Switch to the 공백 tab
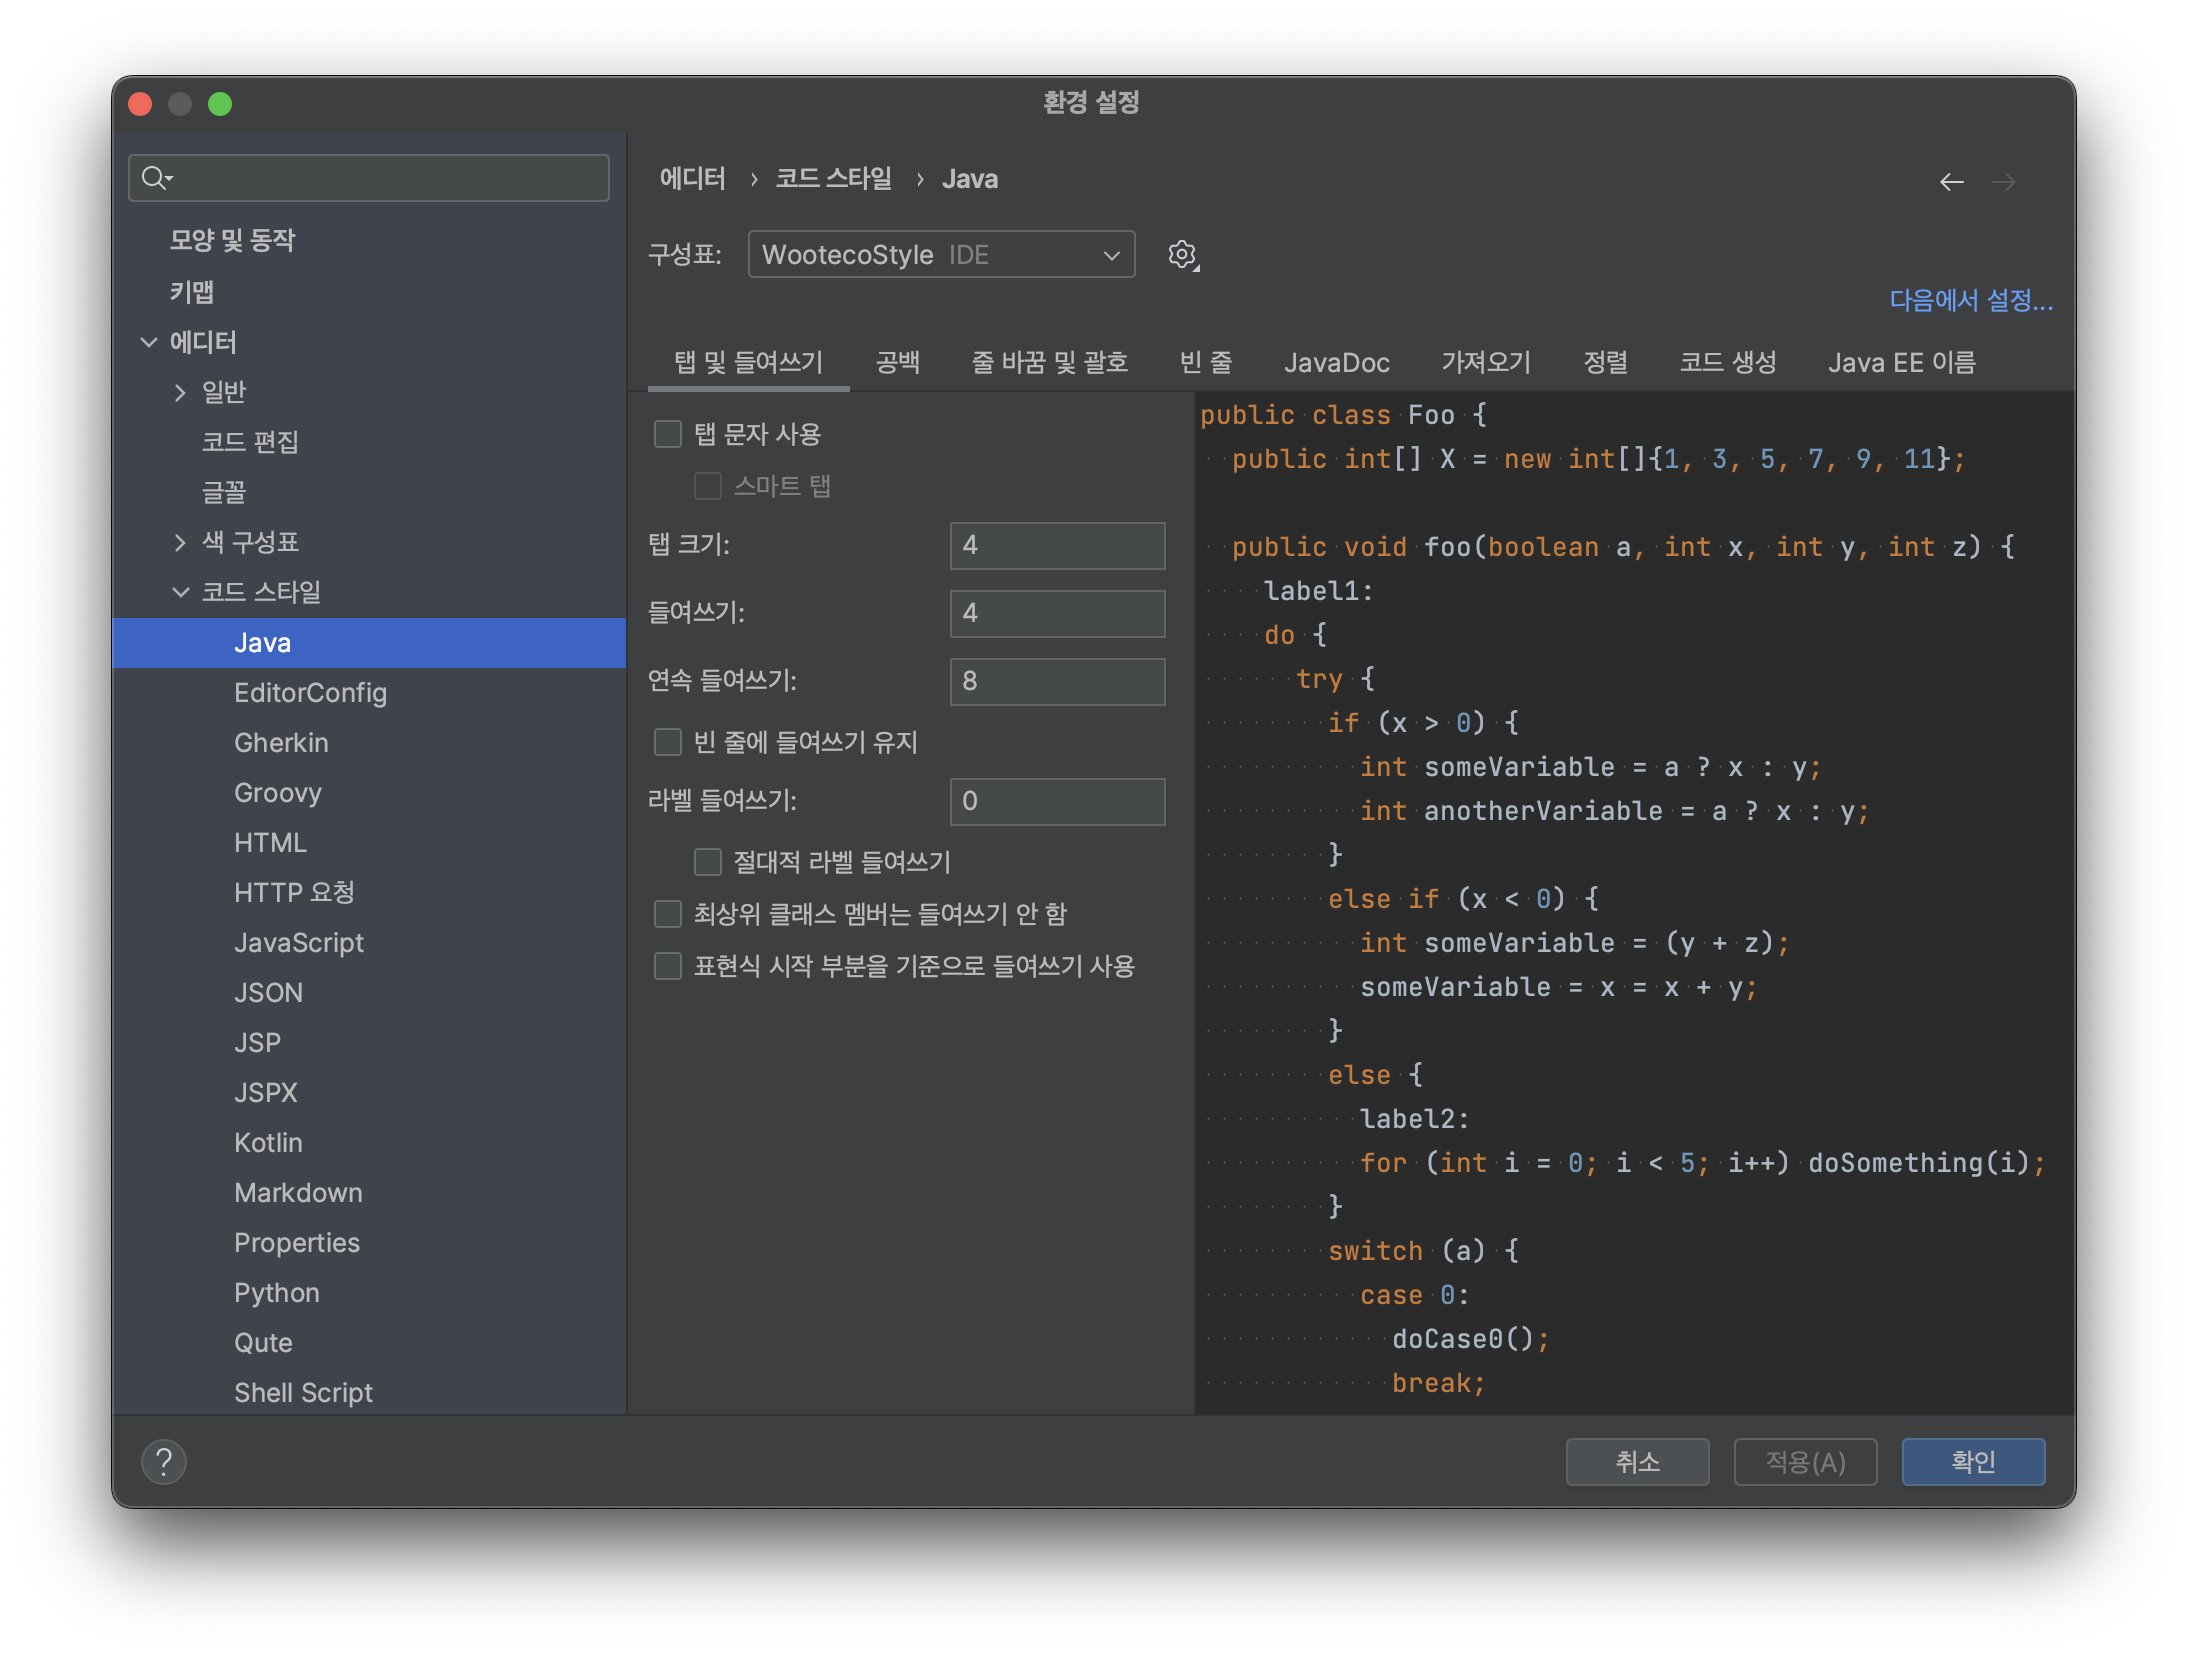The image size is (2188, 1656). [897, 362]
